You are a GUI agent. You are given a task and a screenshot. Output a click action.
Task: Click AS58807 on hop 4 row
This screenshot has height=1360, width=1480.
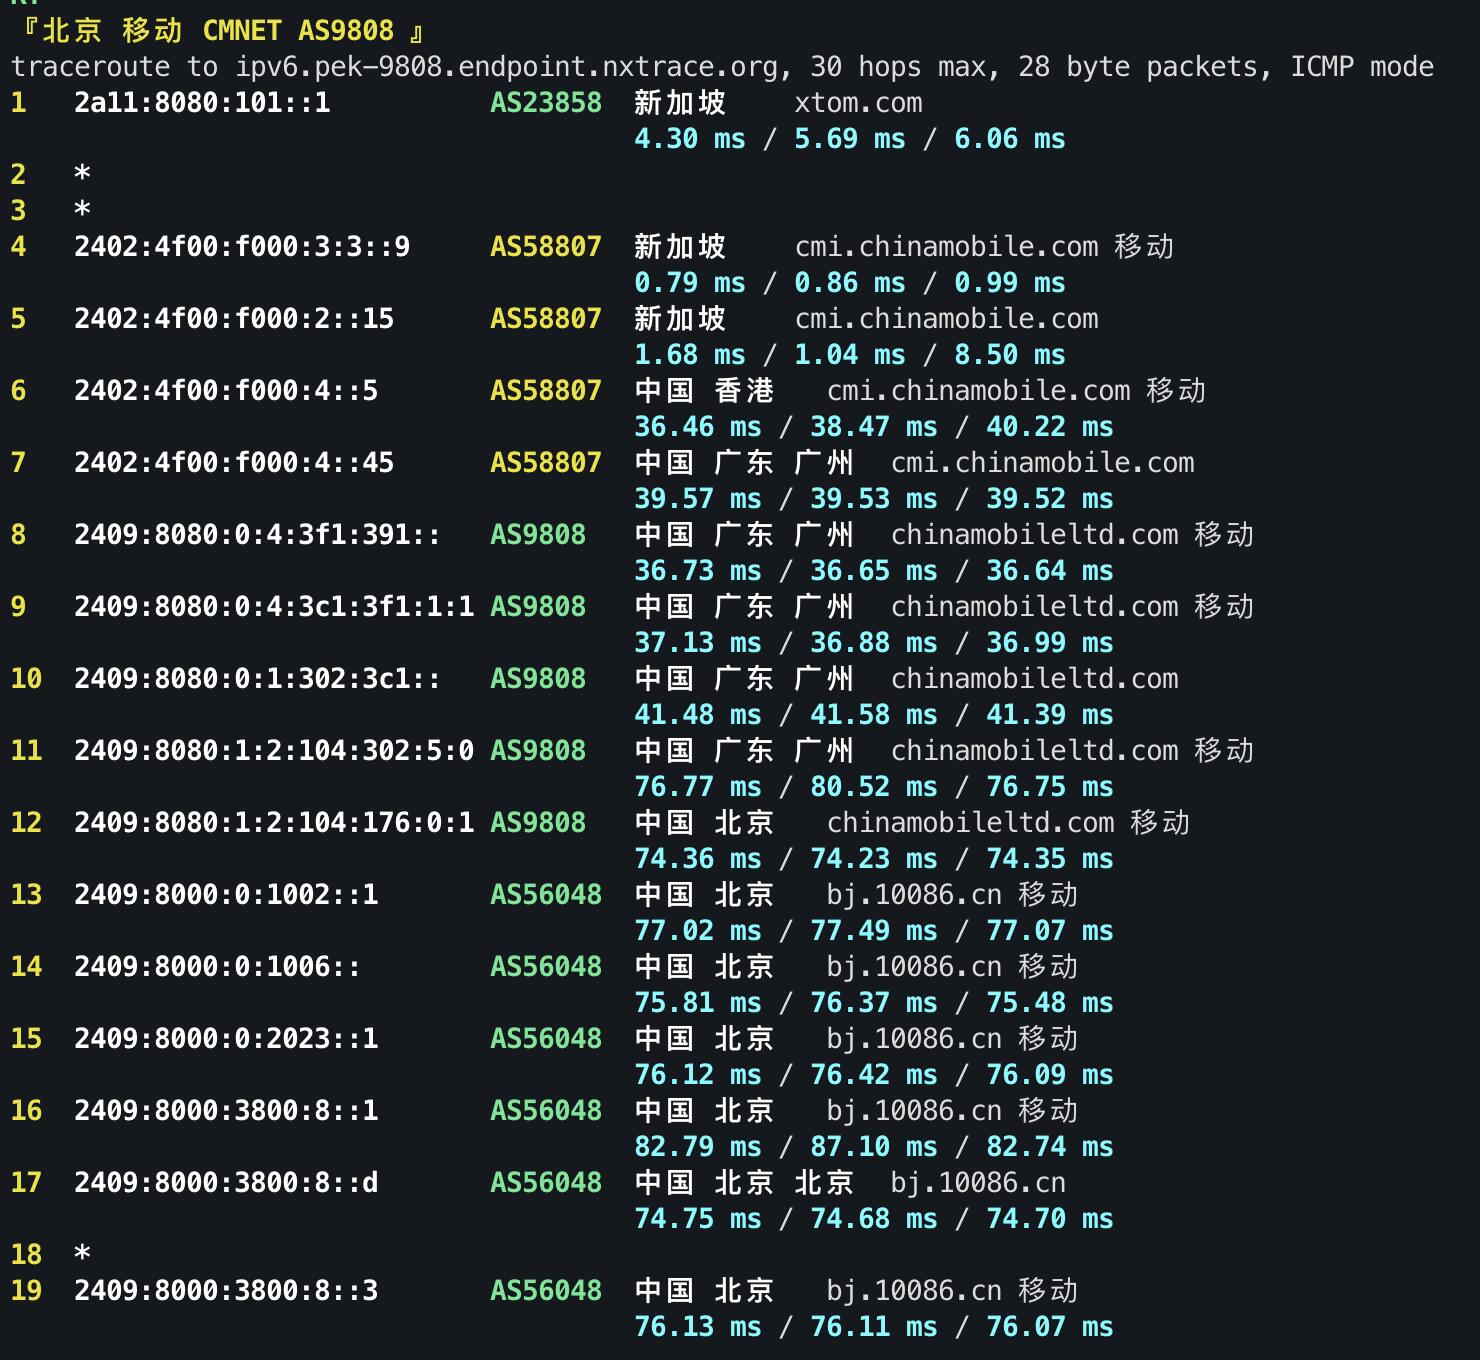[x=546, y=247]
